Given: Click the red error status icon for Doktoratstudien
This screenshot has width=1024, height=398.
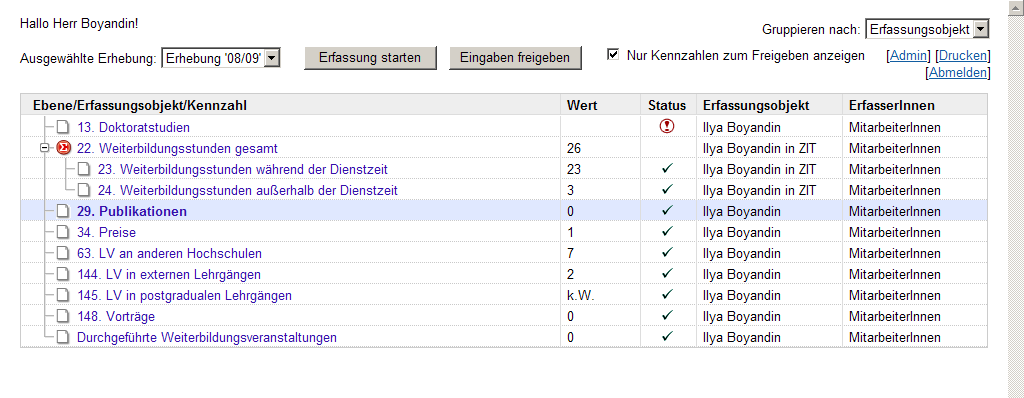Looking at the screenshot, I should tap(667, 127).
